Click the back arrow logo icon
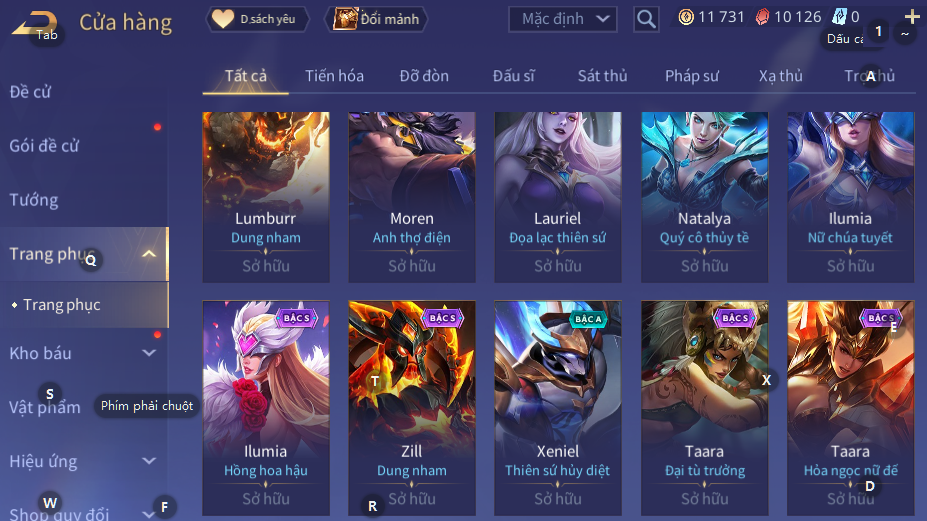Viewport: 927px width, 521px height. click(34, 24)
